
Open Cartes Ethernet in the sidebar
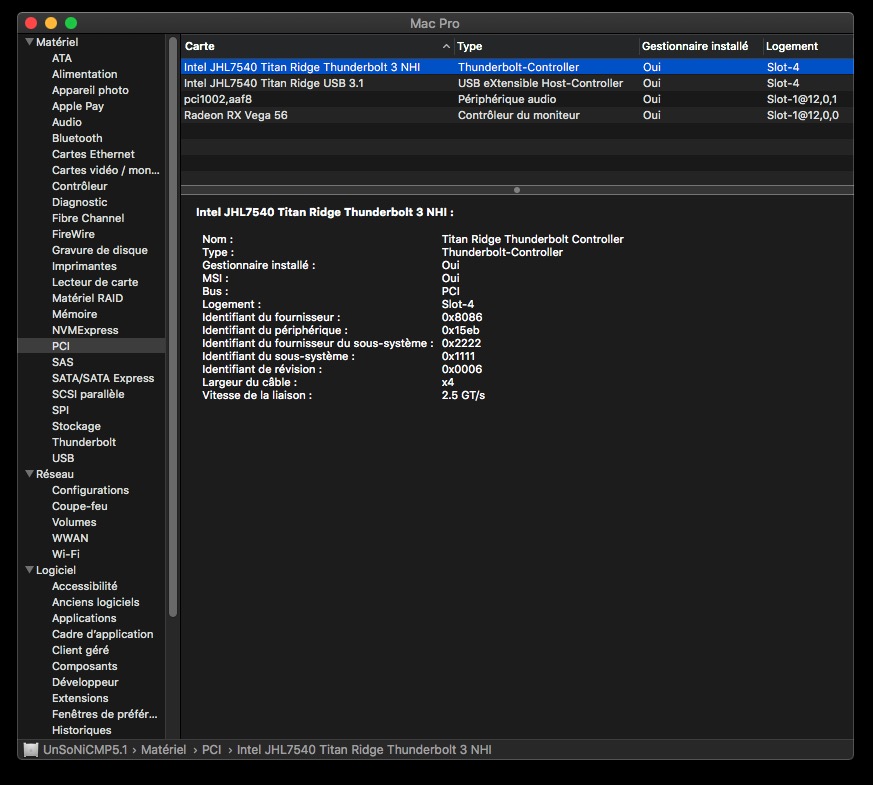(93, 154)
